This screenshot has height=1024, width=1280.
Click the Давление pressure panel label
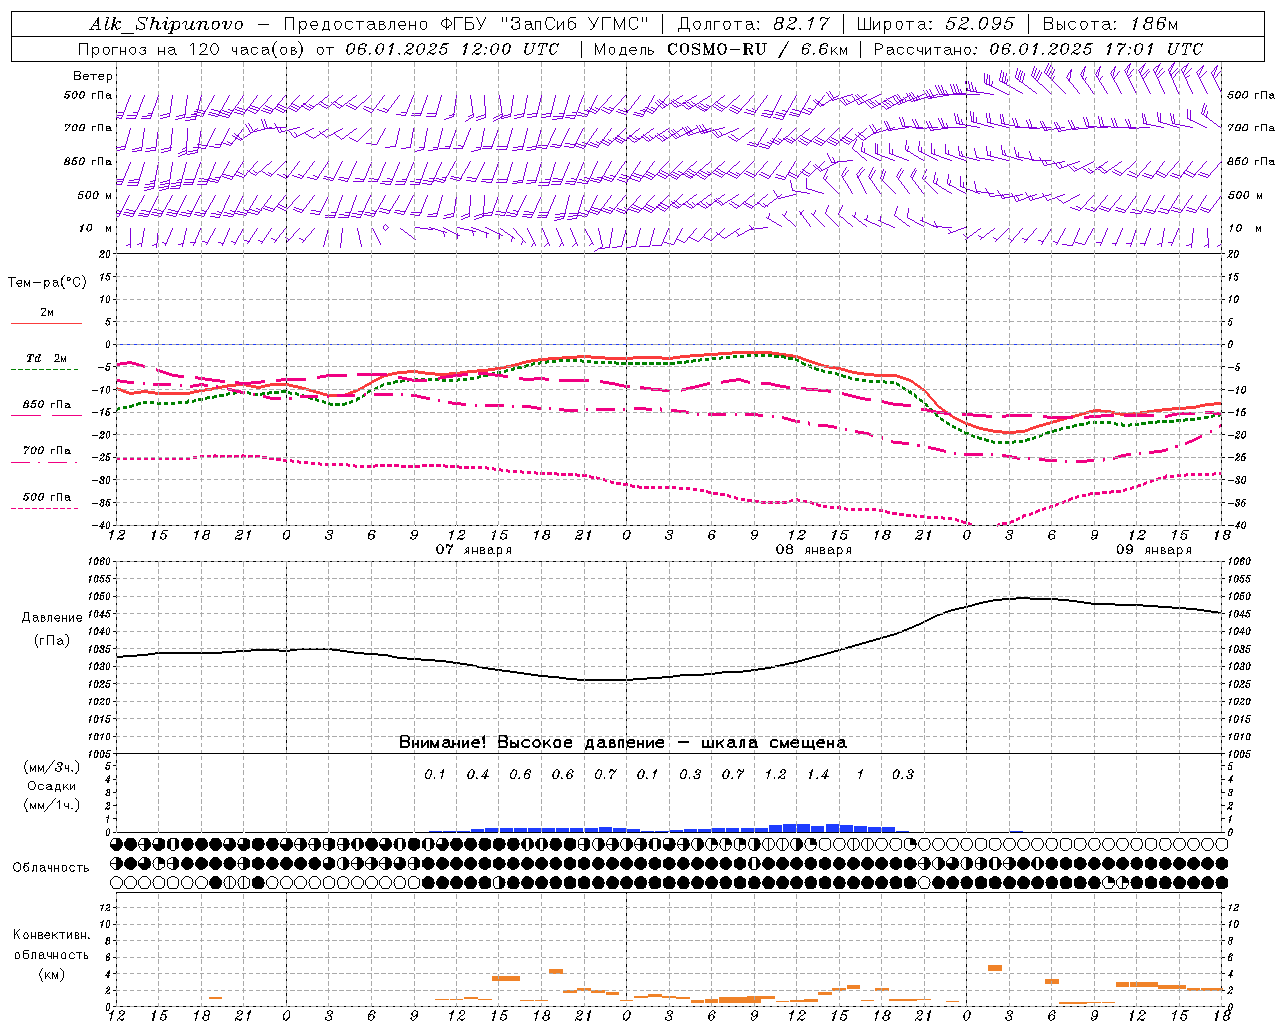coord(52,618)
